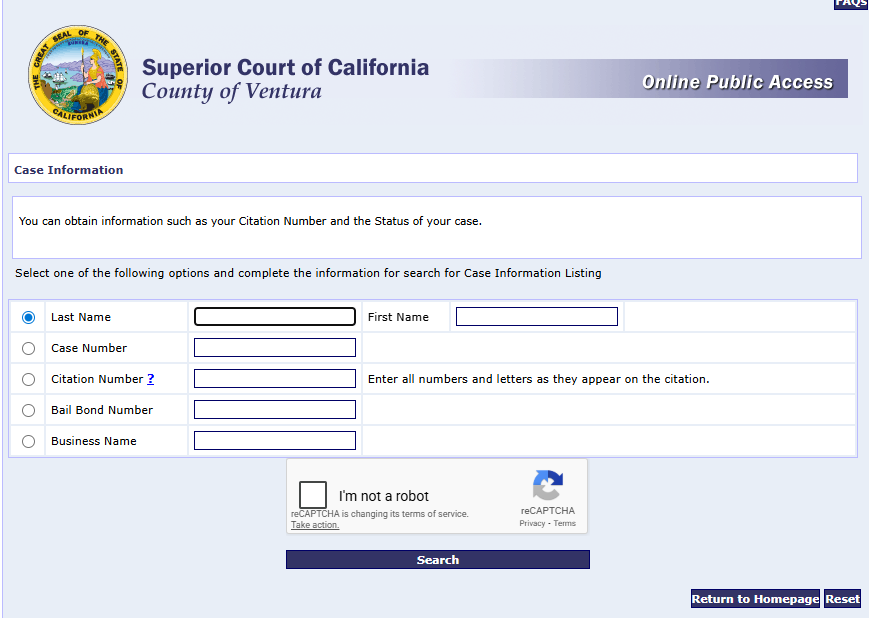Click the Citation Number input field
869x618 pixels.
pos(275,379)
